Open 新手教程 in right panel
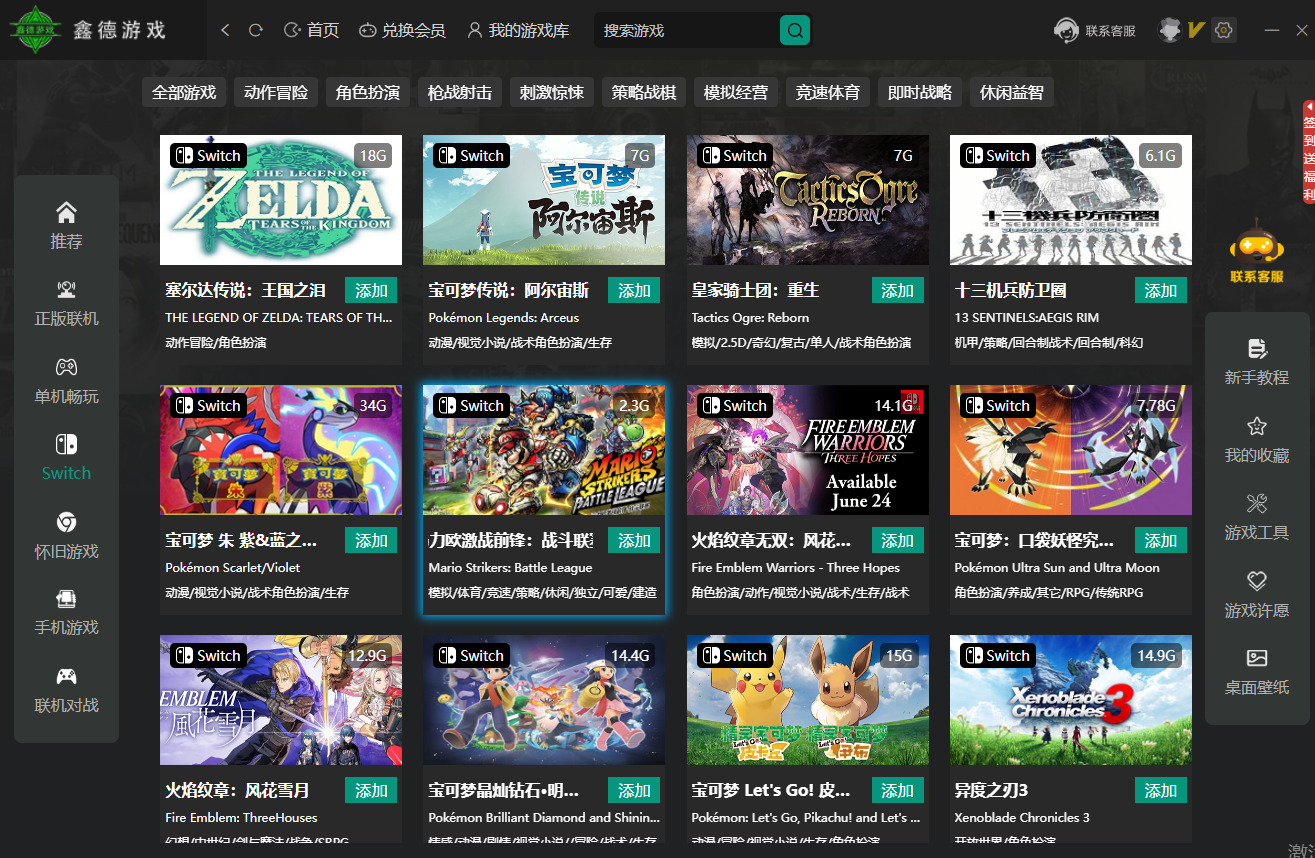This screenshot has height=858, width=1315. click(1257, 362)
